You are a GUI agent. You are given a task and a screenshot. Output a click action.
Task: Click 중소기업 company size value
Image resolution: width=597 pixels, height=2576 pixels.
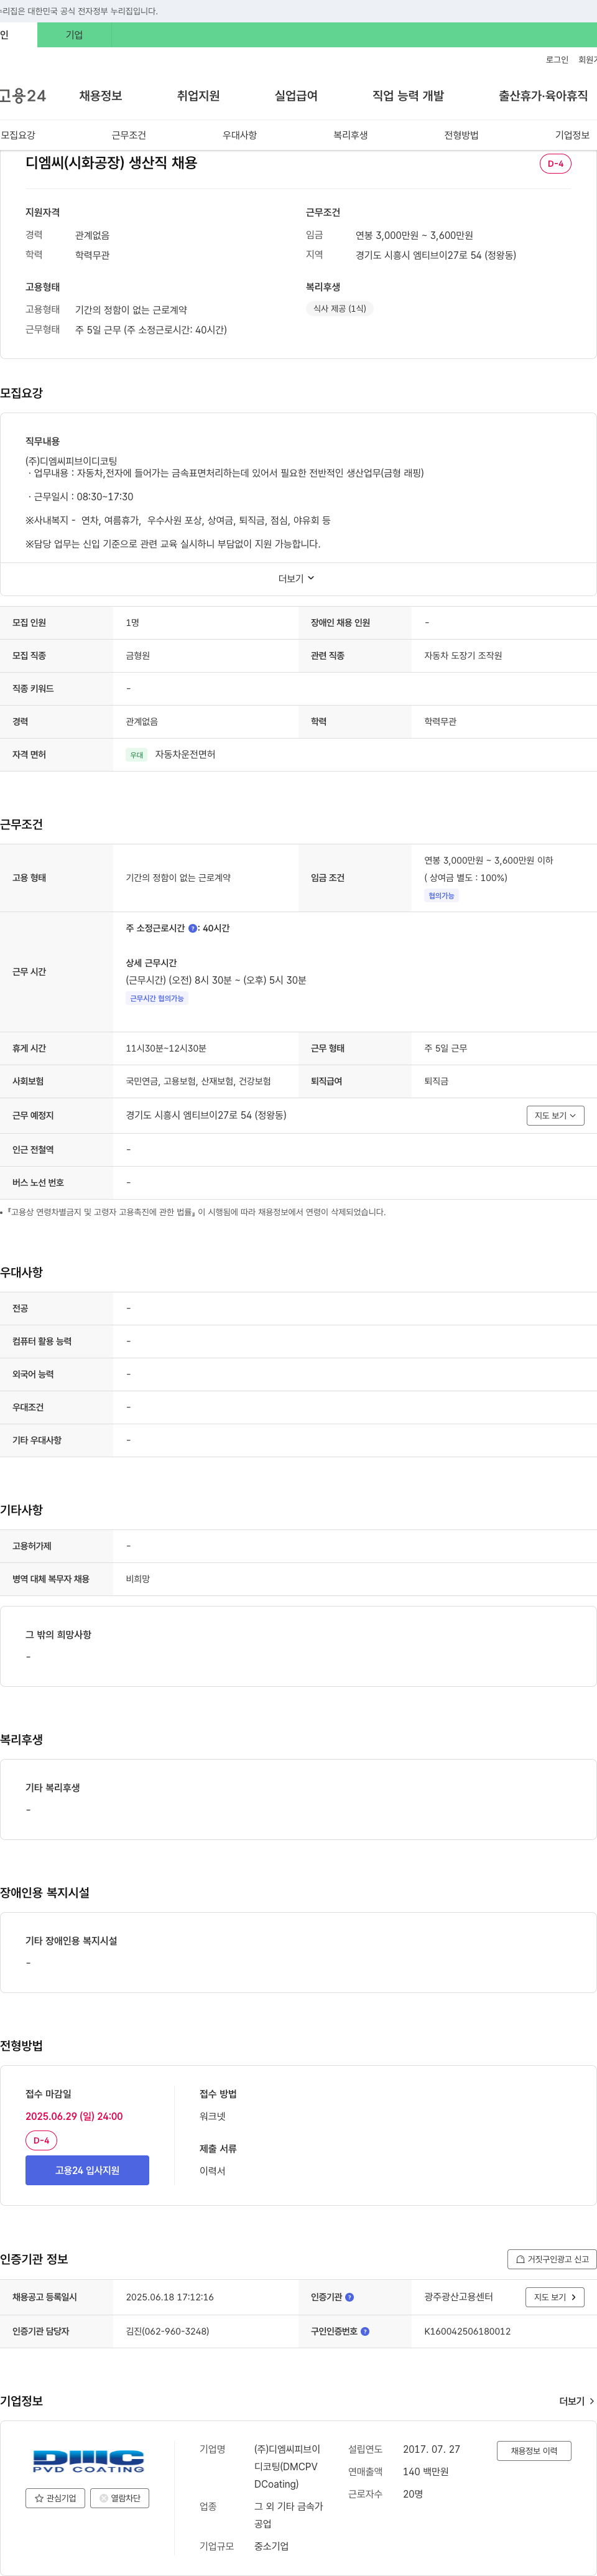point(271,2546)
